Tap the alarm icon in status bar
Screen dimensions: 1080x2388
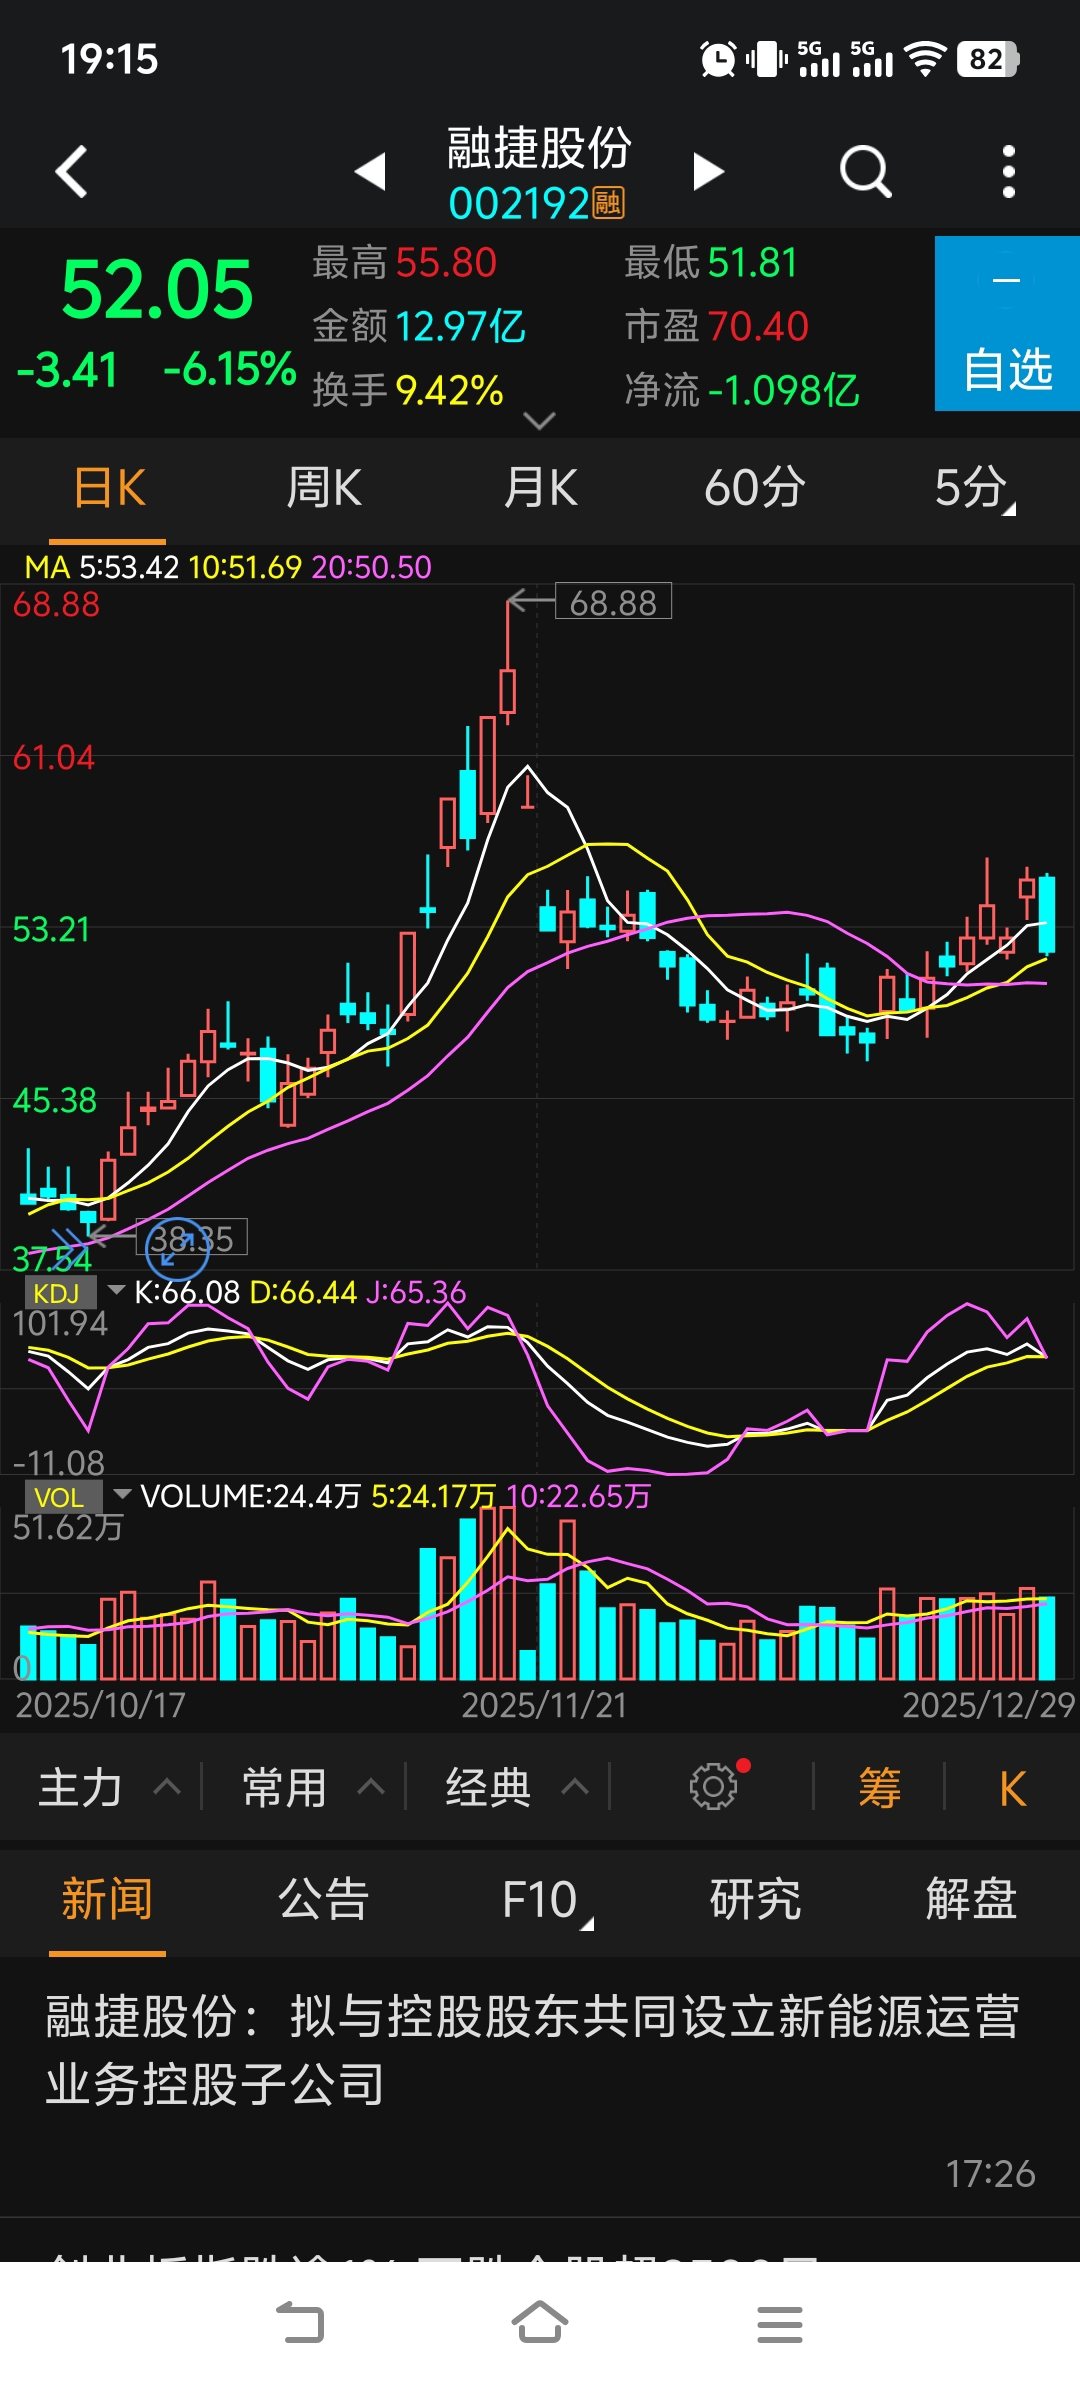[718, 59]
